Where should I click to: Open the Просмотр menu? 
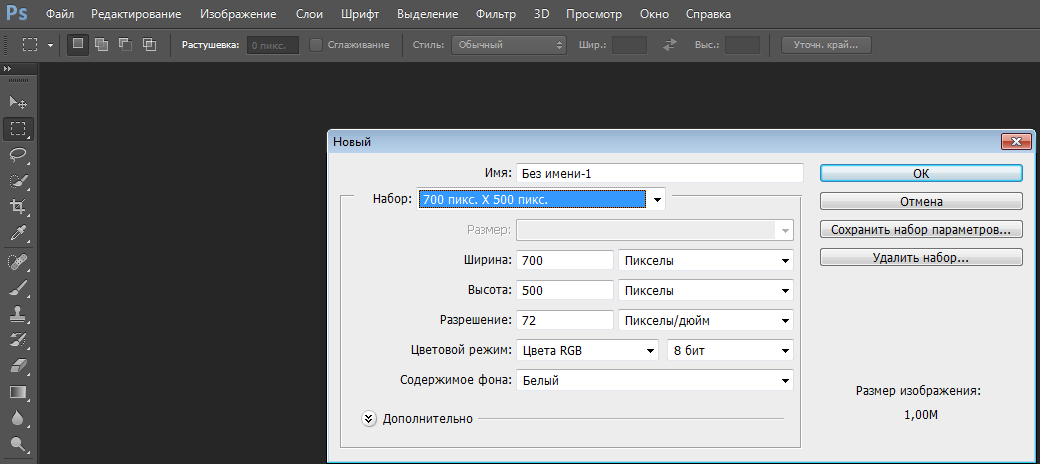pos(594,14)
